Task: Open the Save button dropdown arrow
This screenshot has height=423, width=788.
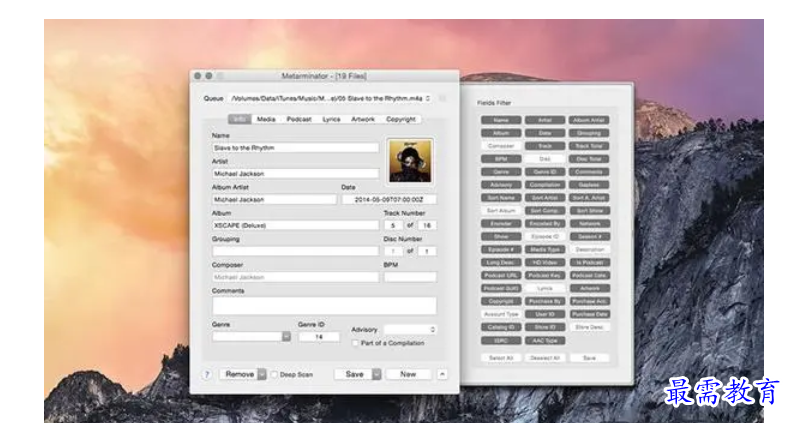Action: click(x=377, y=374)
